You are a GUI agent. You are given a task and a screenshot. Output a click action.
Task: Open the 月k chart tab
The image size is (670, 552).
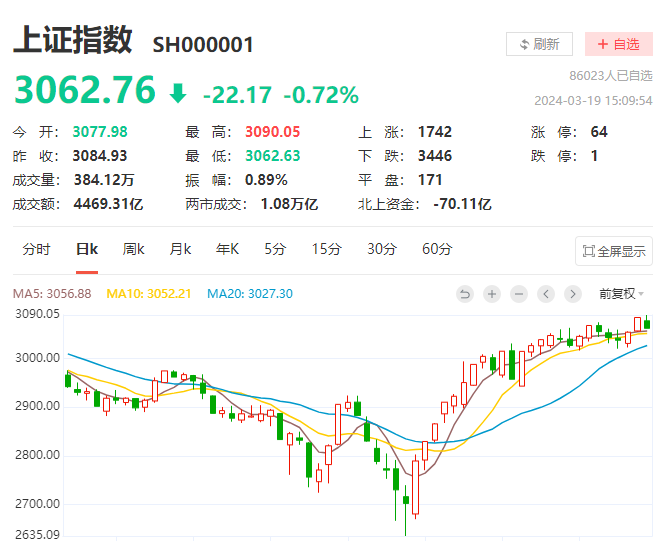pos(180,249)
